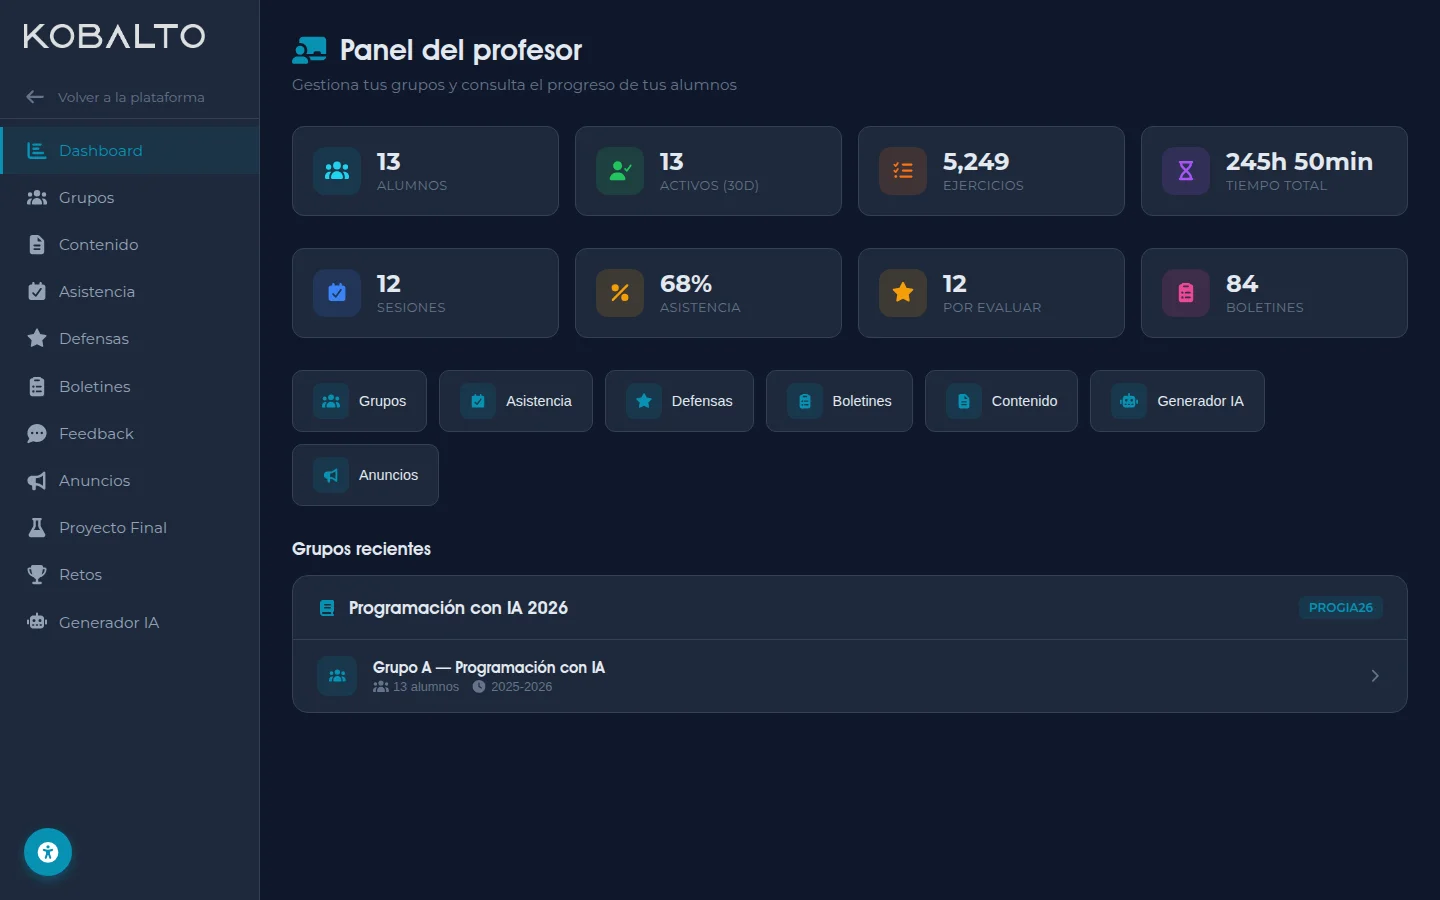Viewport: 1440px width, 900px height.
Task: Click the Activos (30D) user-check icon
Action: click(620, 171)
